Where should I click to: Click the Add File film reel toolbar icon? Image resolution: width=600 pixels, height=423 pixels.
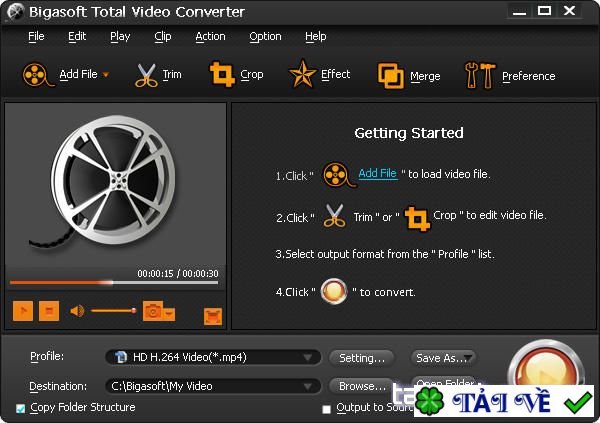click(x=38, y=75)
